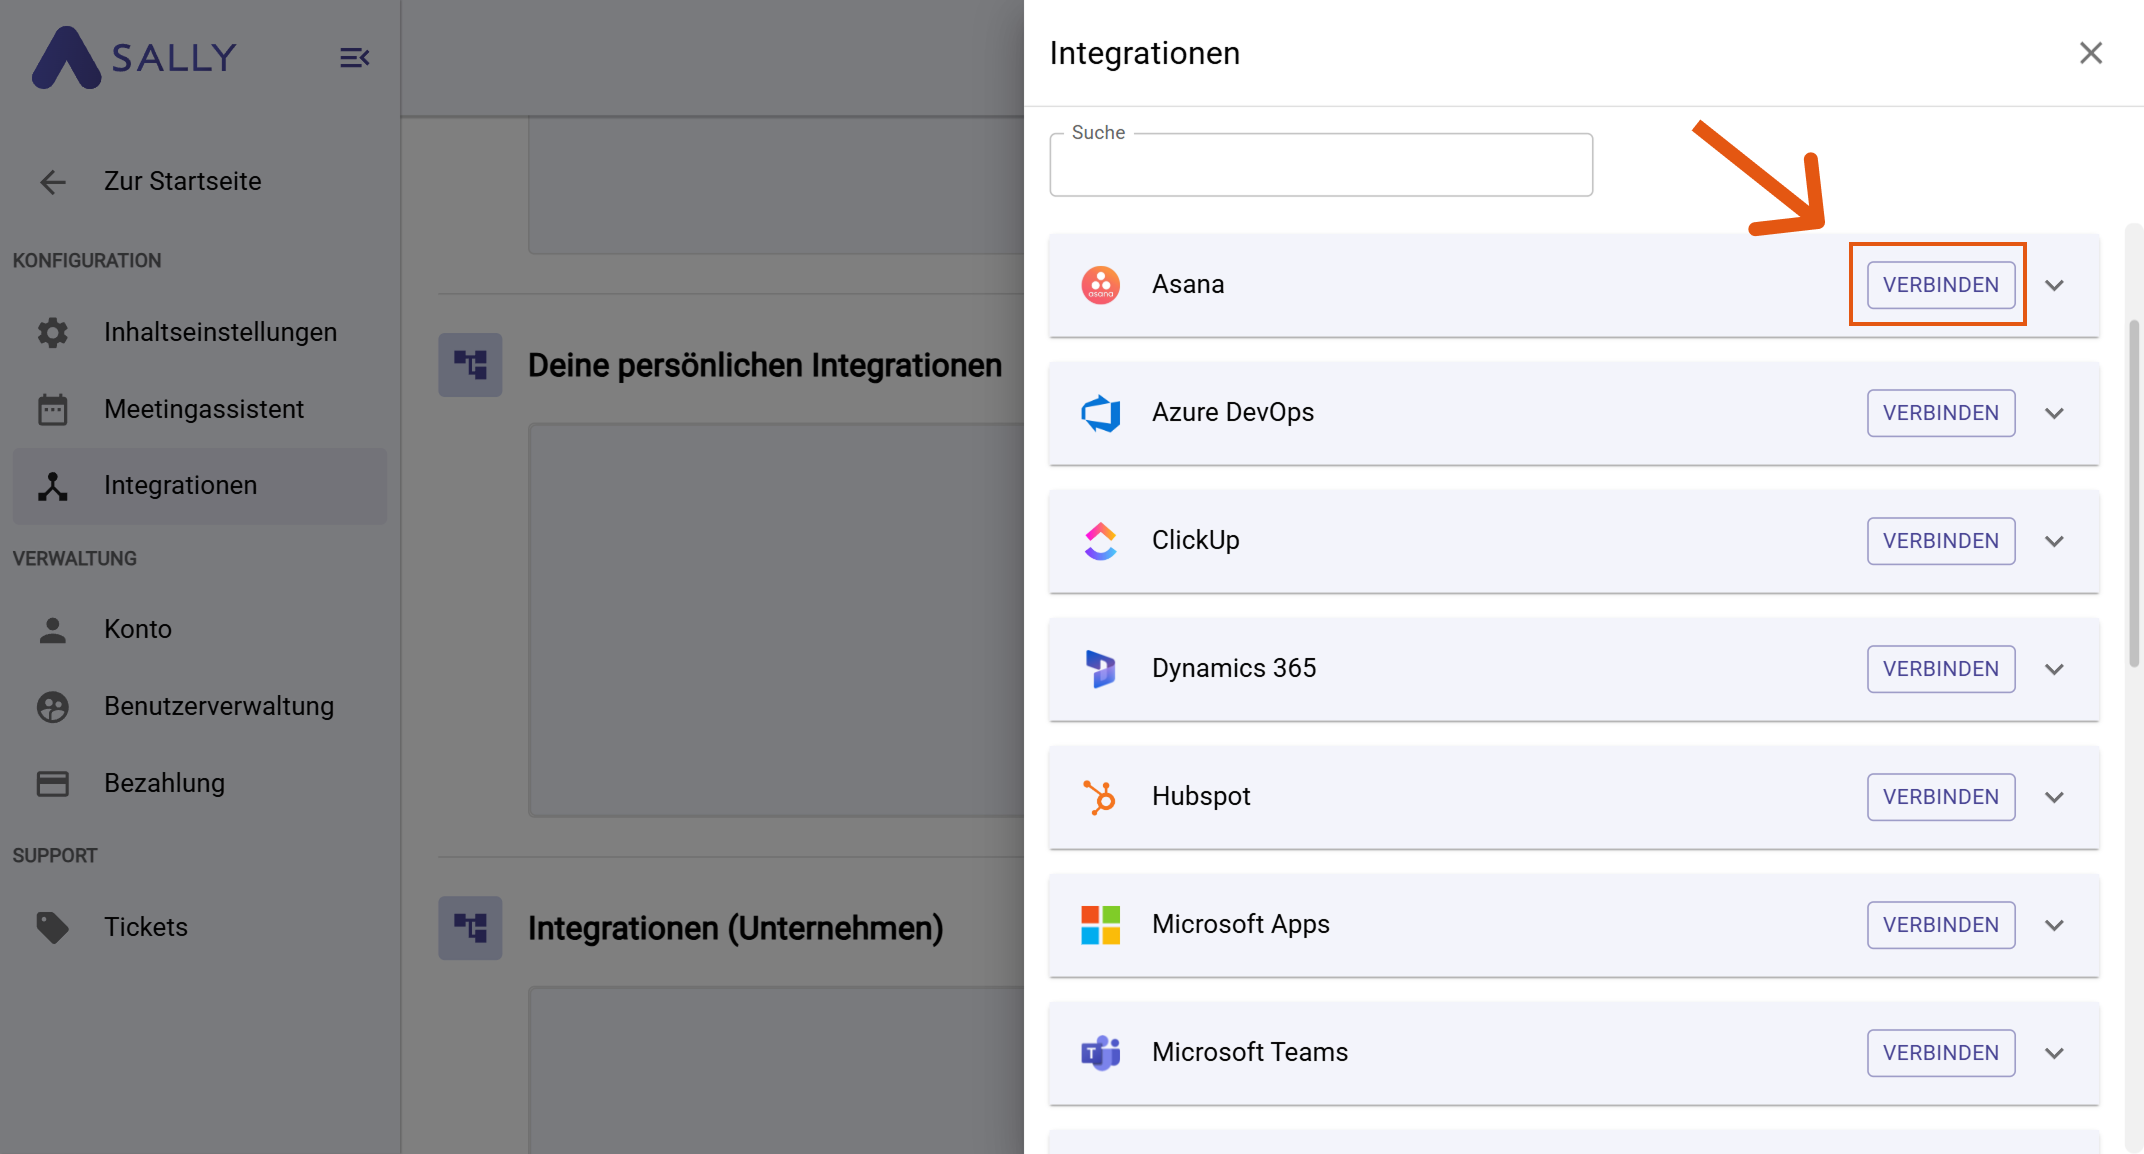The width and height of the screenshot is (2144, 1154).
Task: Click the ClickUp logo icon
Action: click(x=1101, y=541)
